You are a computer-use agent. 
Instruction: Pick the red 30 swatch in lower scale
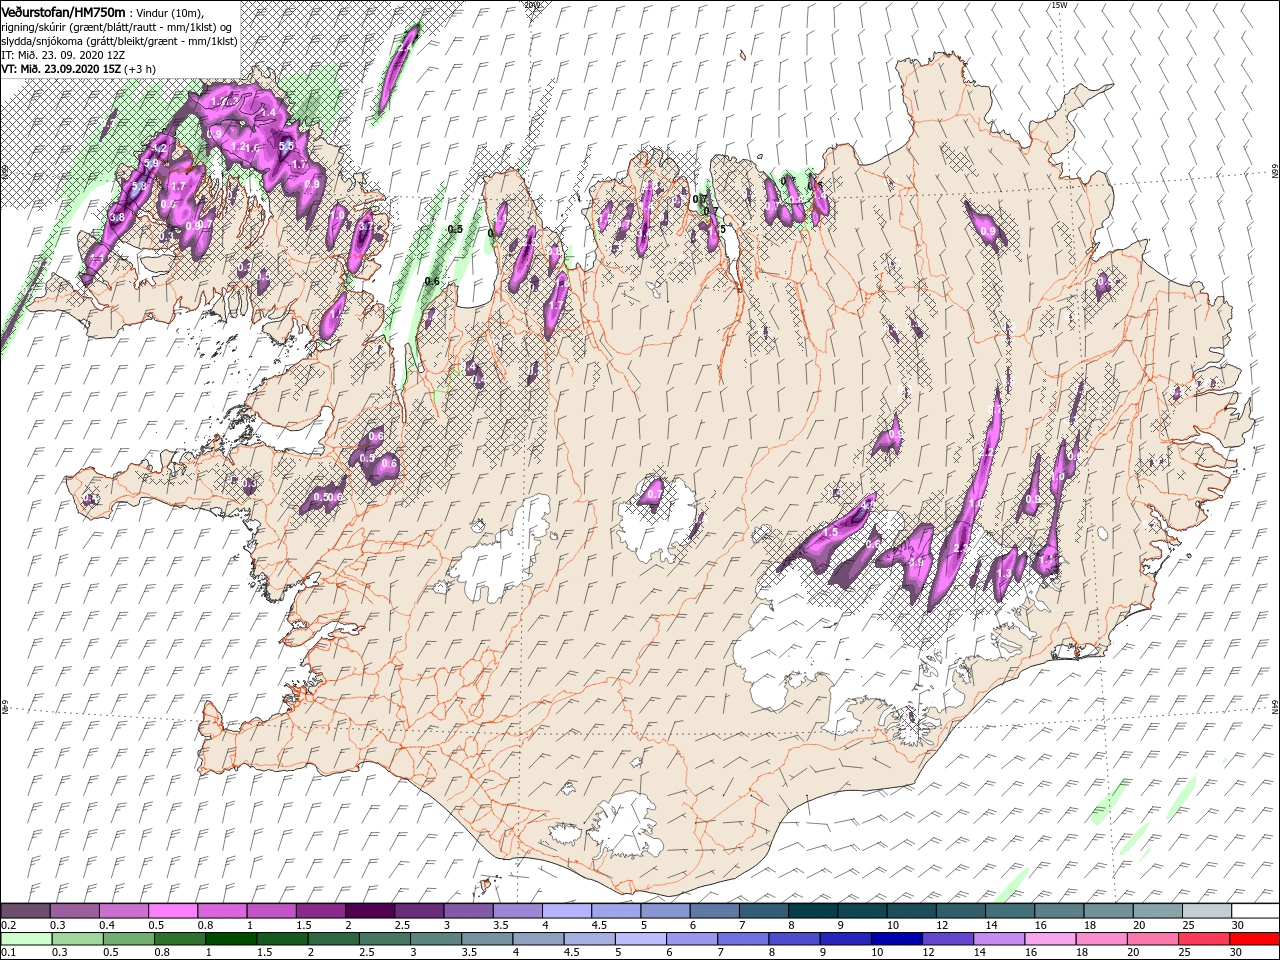click(1254, 939)
